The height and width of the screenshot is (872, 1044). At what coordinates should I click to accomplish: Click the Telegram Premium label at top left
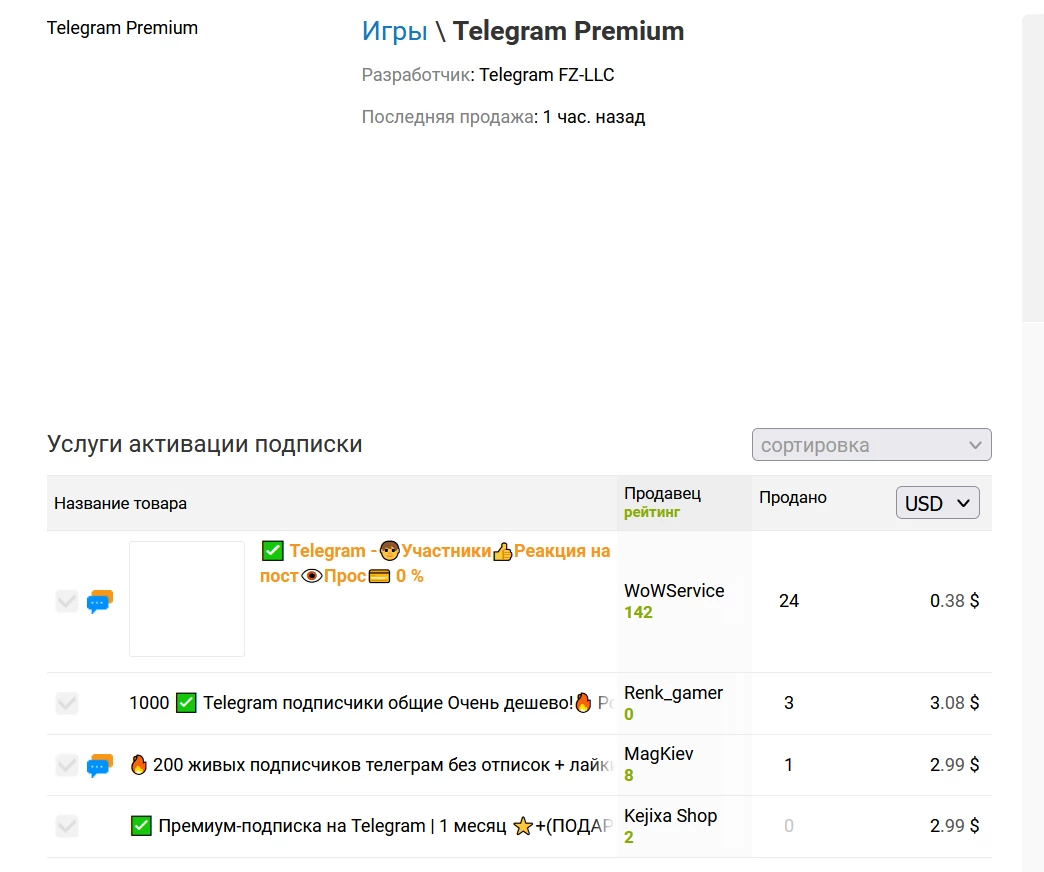tap(123, 28)
